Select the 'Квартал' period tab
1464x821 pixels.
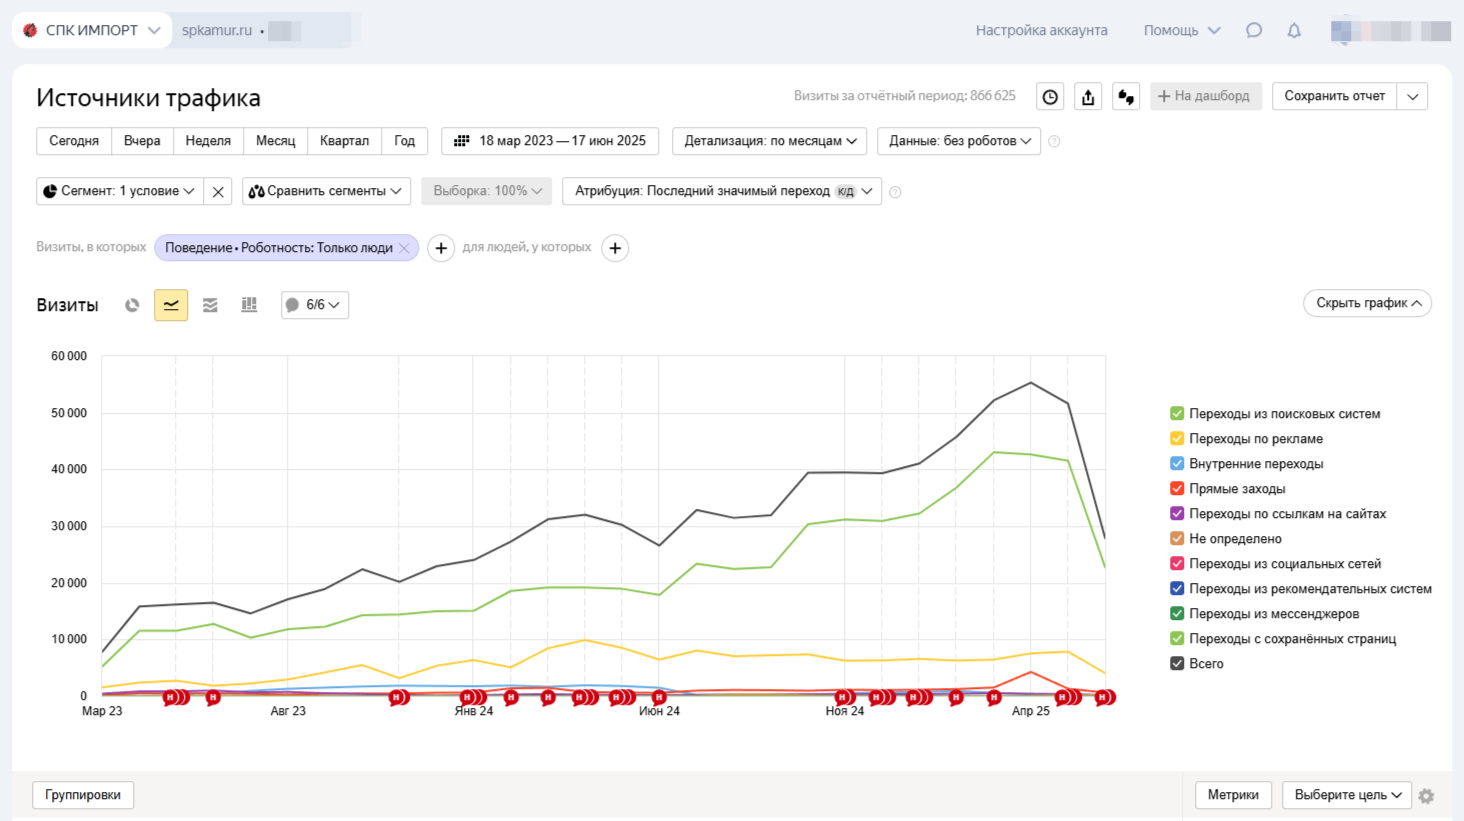pyautogui.click(x=344, y=141)
